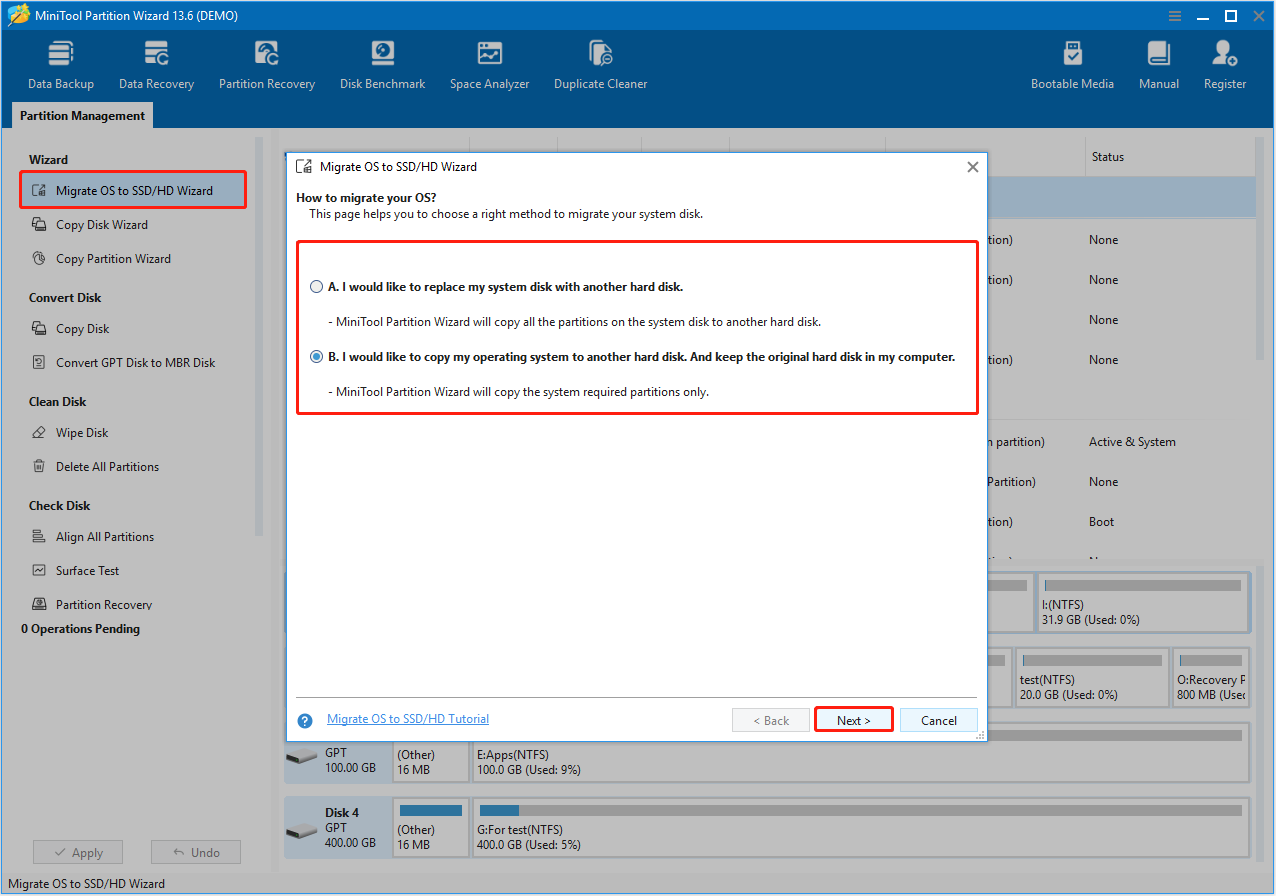The image size is (1276, 896).
Task: Click the help question mark icon in the wizard
Action: [x=305, y=720]
